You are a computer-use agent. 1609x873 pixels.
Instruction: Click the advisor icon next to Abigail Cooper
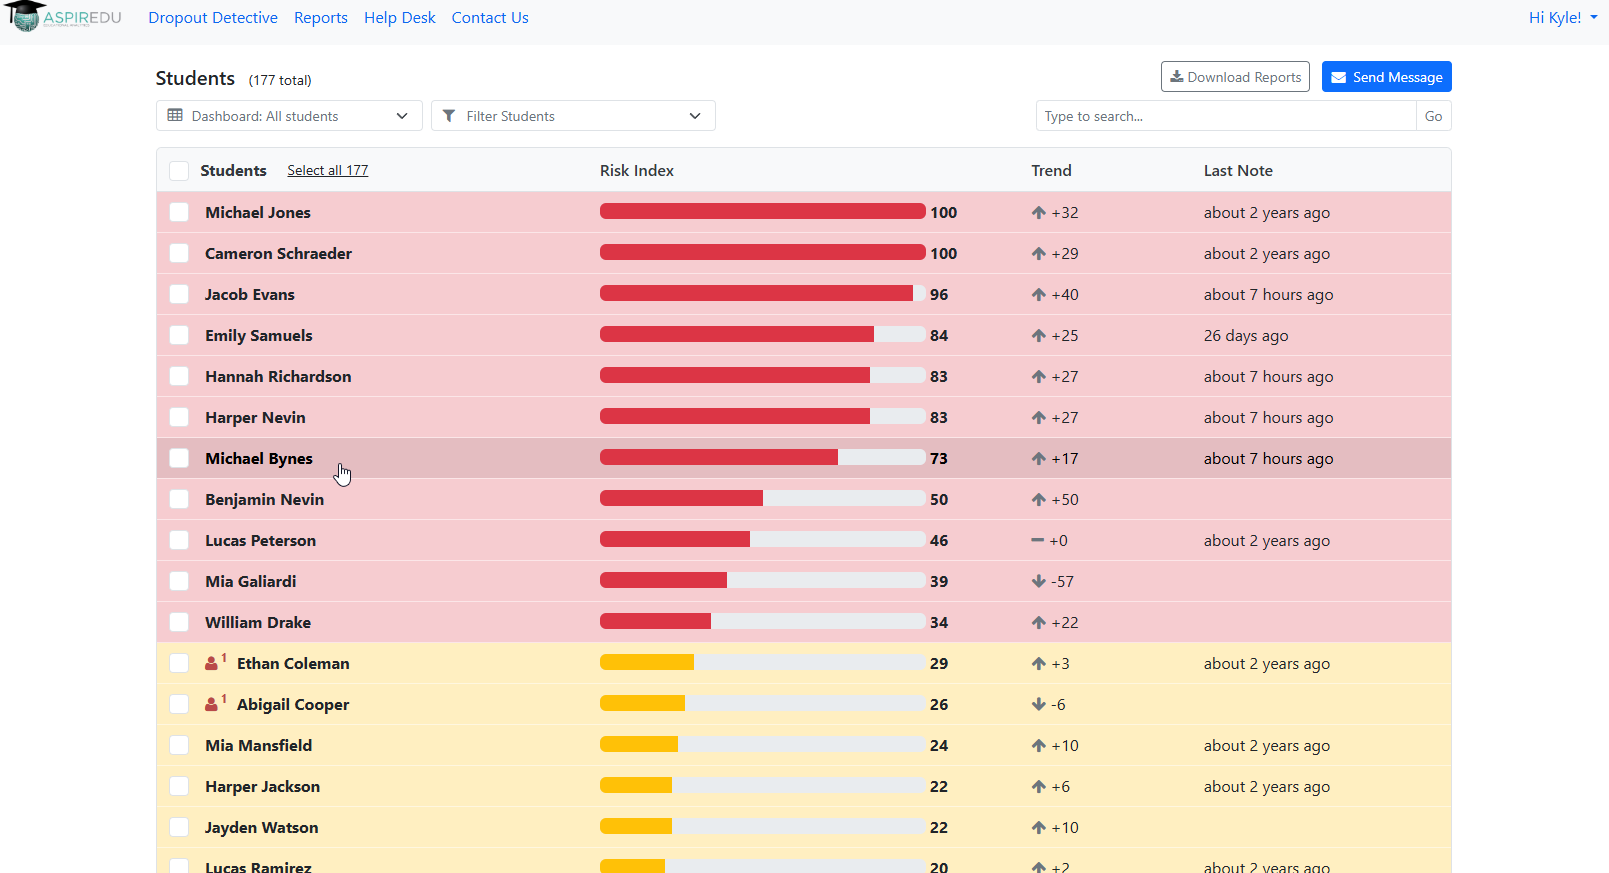coord(212,704)
